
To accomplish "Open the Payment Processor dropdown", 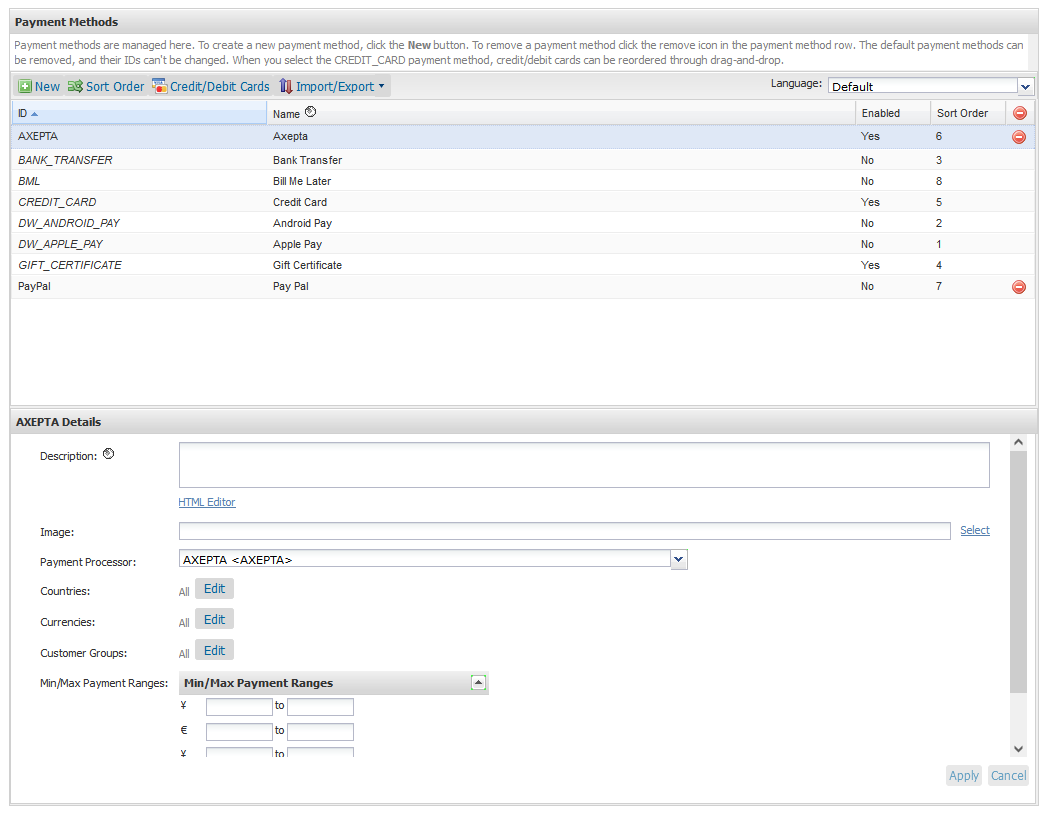I will click(x=679, y=560).
